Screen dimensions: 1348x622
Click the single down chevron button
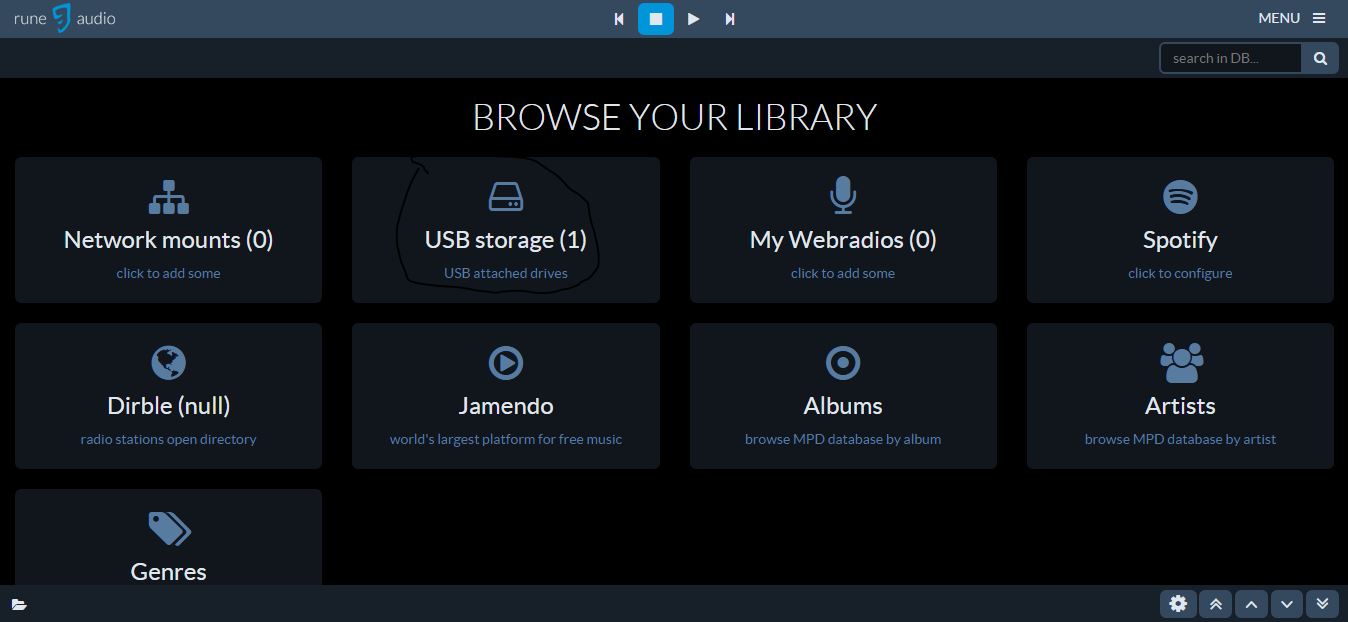[1287, 603]
